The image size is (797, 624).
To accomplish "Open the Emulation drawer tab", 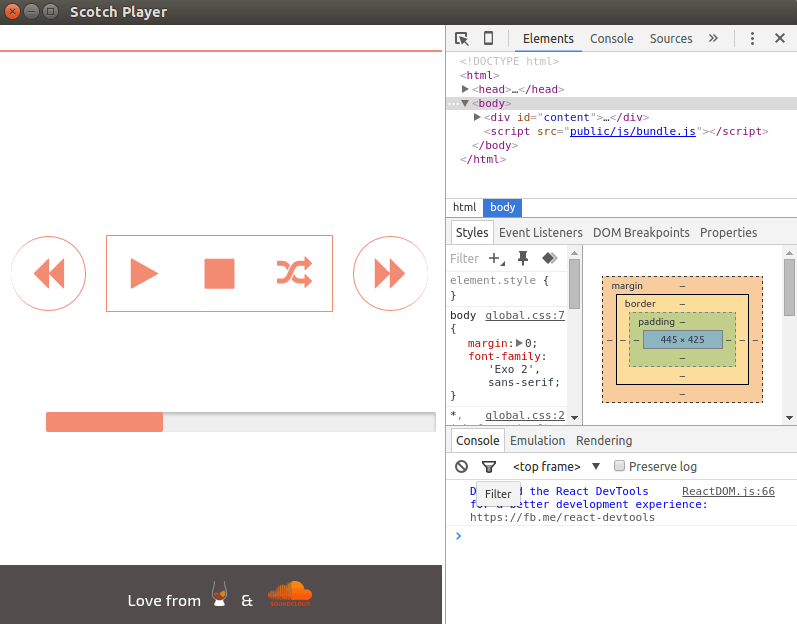I will [x=537, y=441].
